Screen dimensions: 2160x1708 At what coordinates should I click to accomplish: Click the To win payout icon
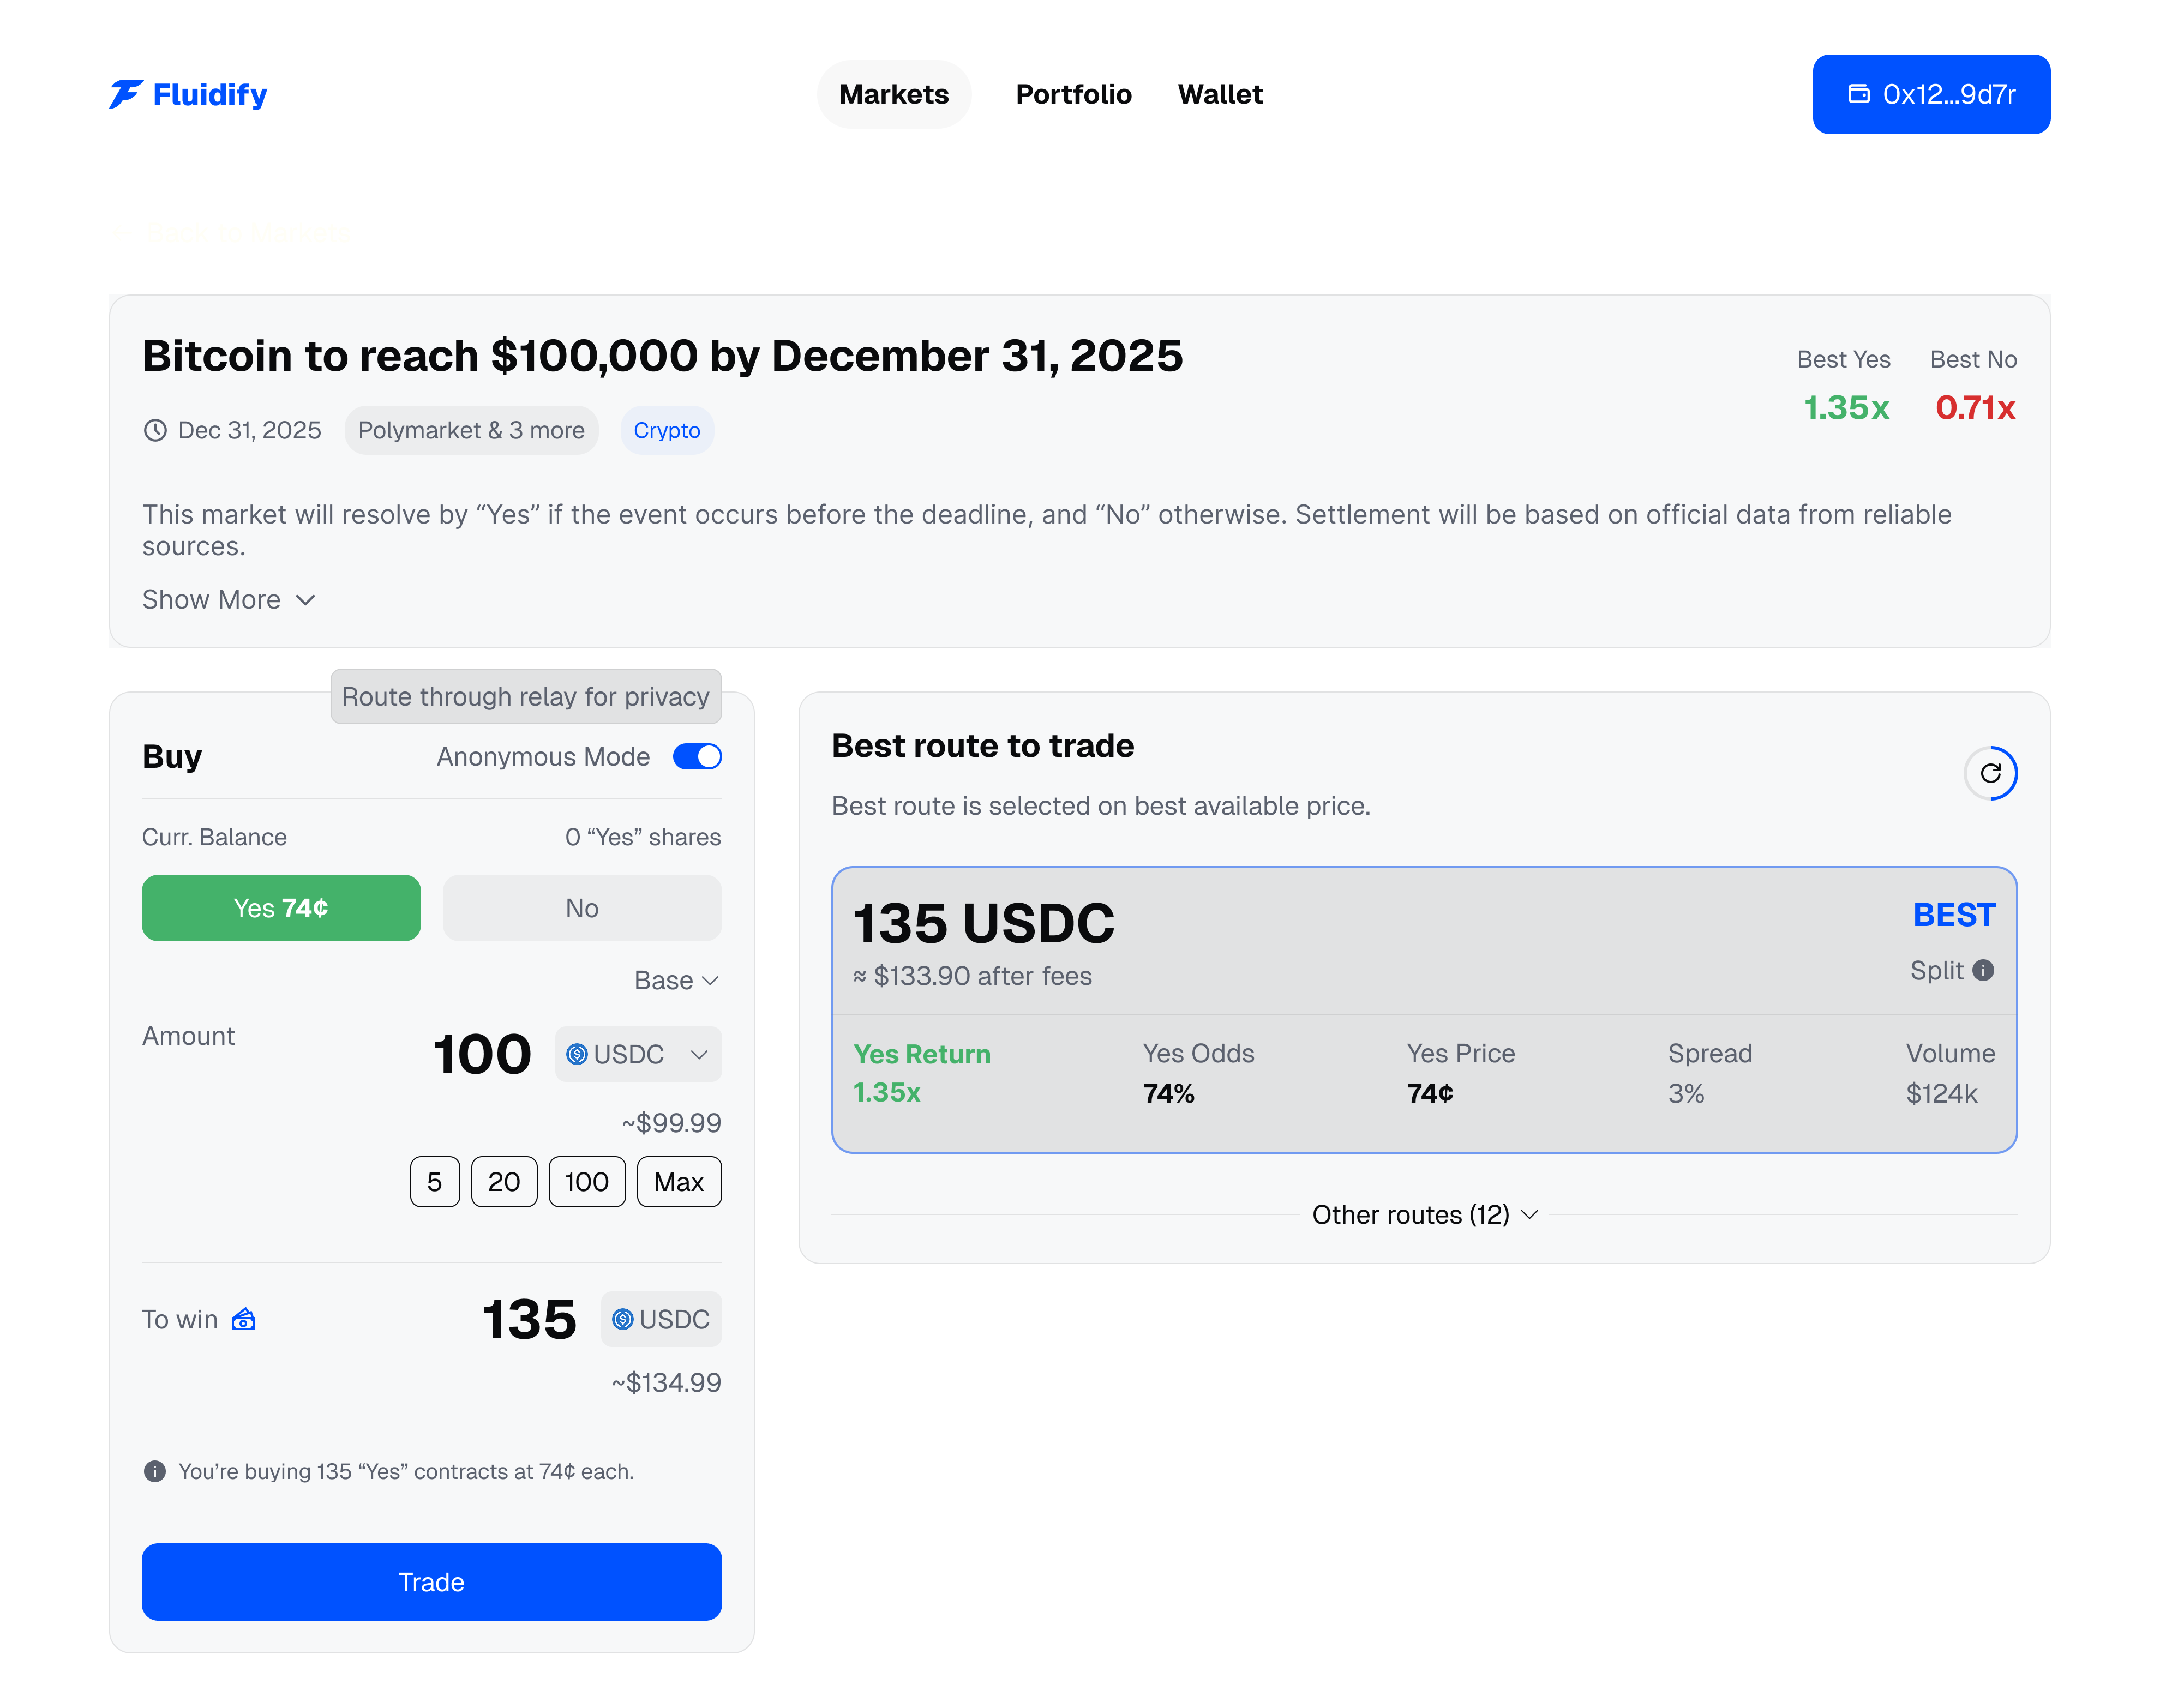tap(243, 1320)
